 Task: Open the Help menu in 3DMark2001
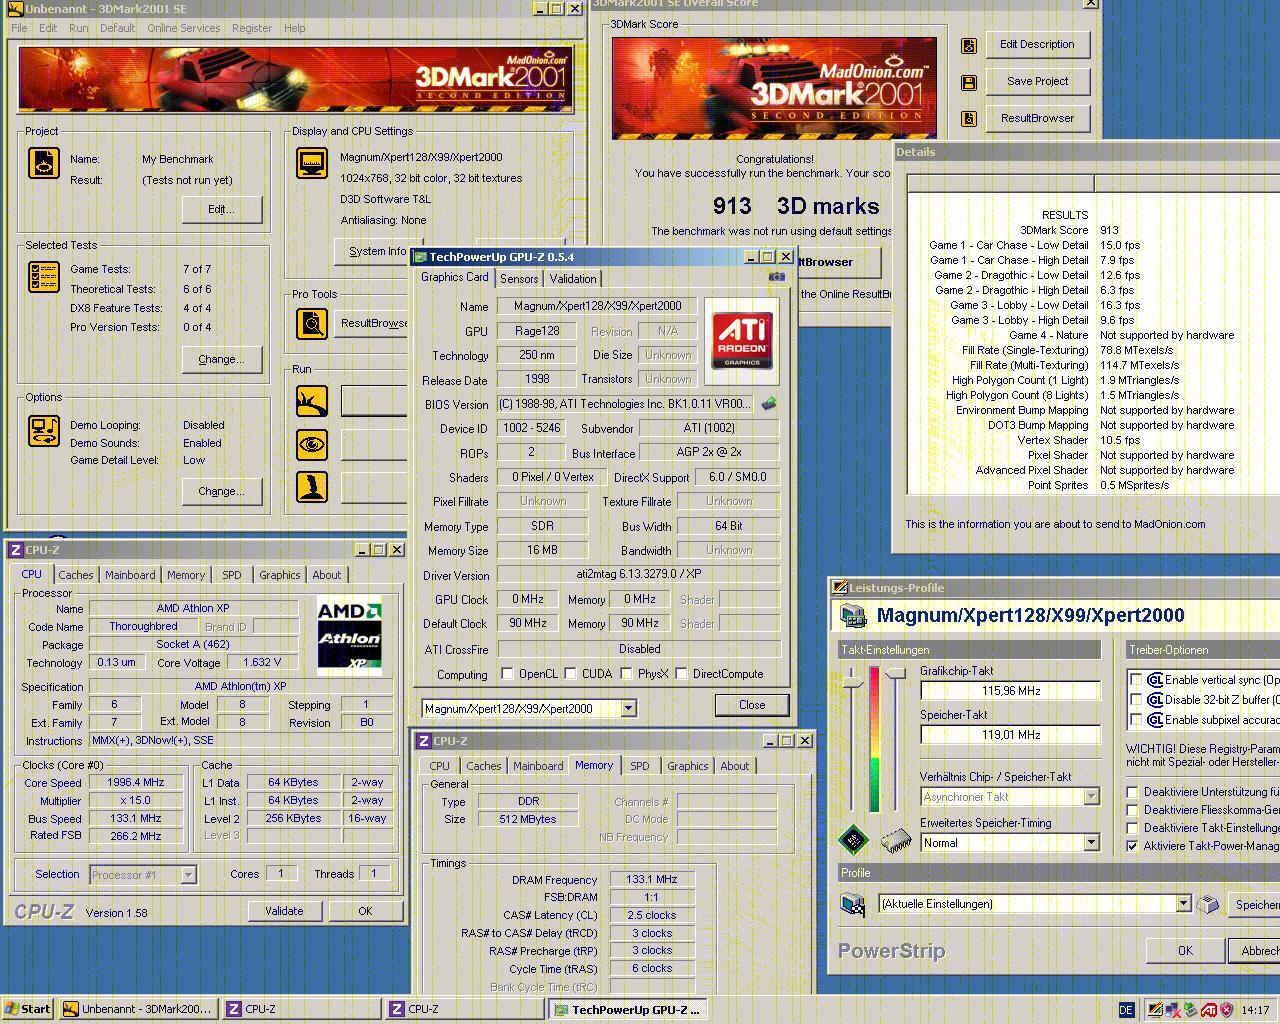(x=295, y=28)
